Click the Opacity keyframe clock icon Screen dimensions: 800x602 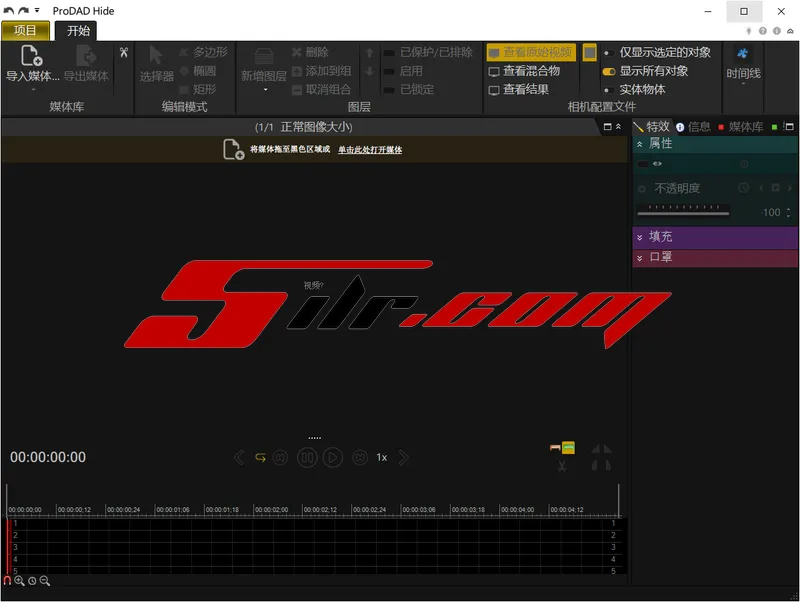(744, 188)
